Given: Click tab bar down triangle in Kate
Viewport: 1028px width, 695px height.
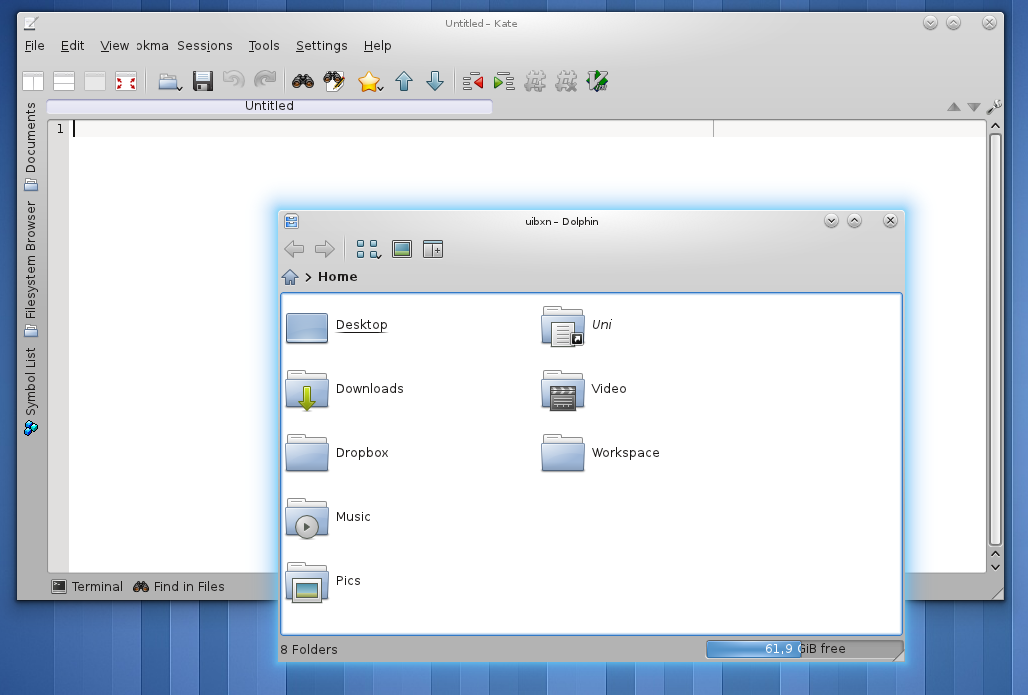Looking at the screenshot, I should click(x=974, y=107).
